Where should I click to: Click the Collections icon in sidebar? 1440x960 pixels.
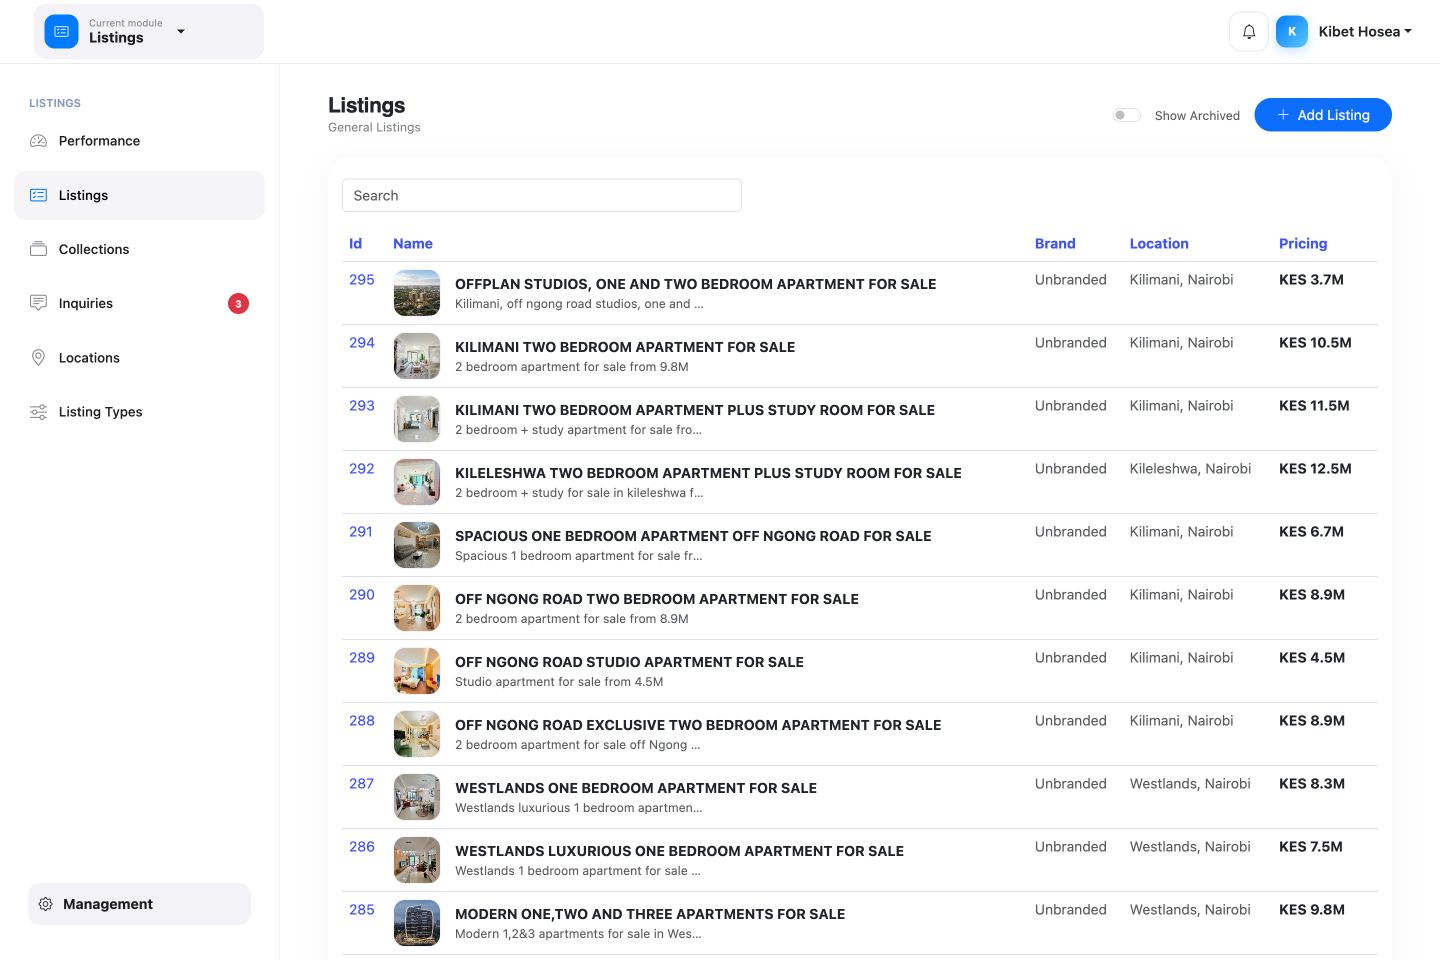coord(38,249)
